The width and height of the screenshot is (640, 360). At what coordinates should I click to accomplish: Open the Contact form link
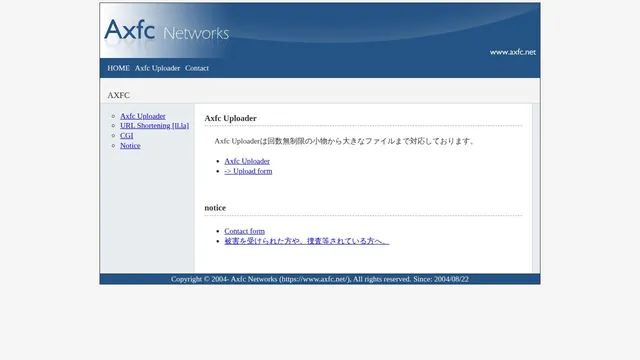[x=244, y=231]
